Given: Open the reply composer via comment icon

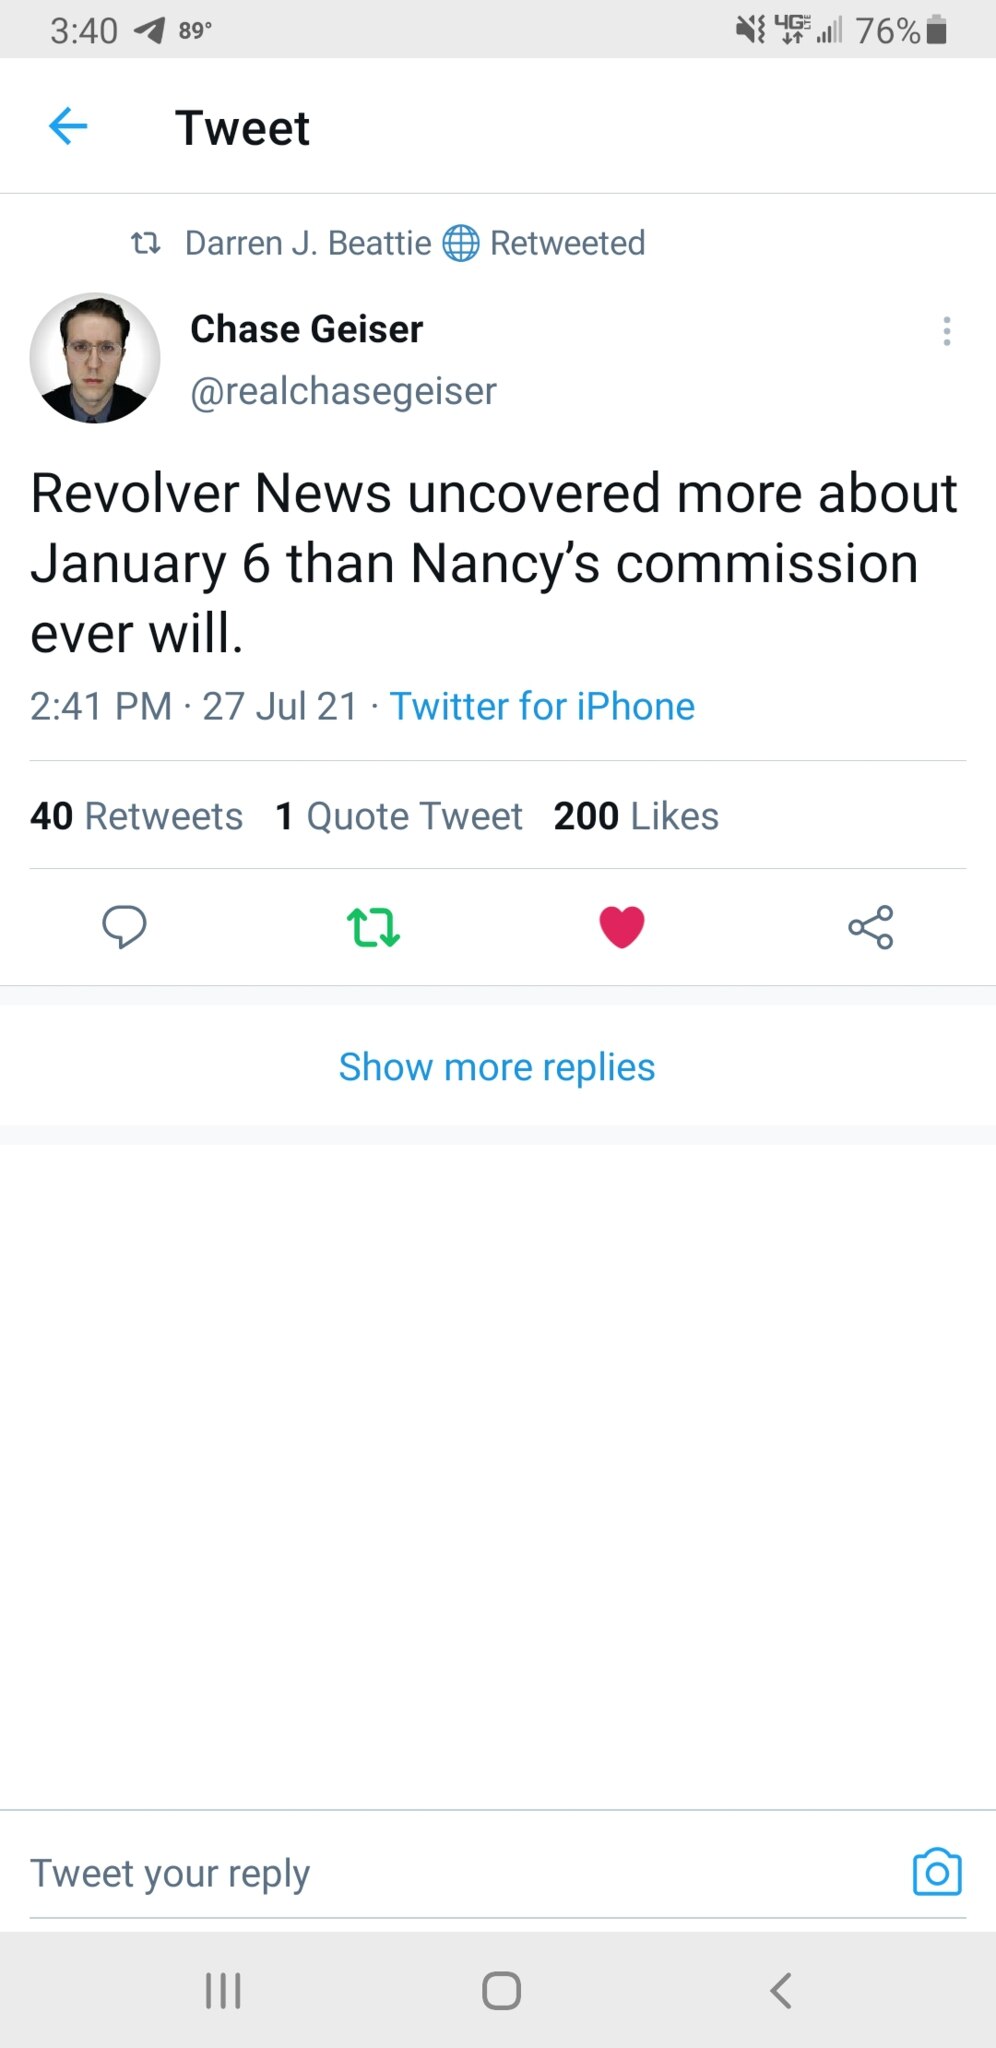Looking at the screenshot, I should pyautogui.click(x=125, y=927).
